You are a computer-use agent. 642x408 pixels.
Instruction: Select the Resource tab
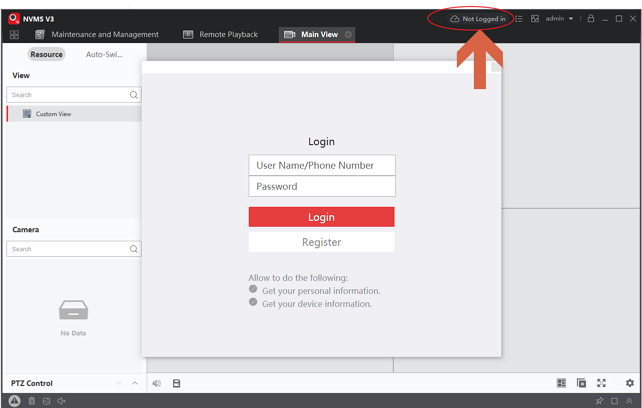(46, 54)
